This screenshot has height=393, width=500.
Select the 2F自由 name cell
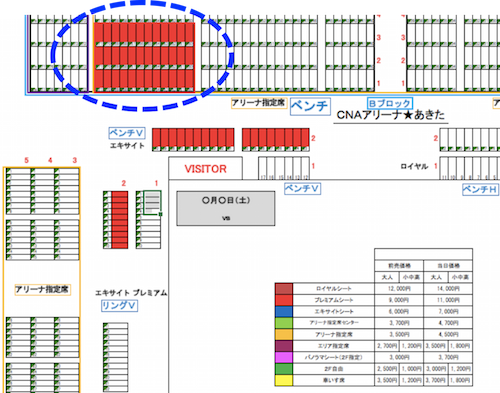click(334, 369)
